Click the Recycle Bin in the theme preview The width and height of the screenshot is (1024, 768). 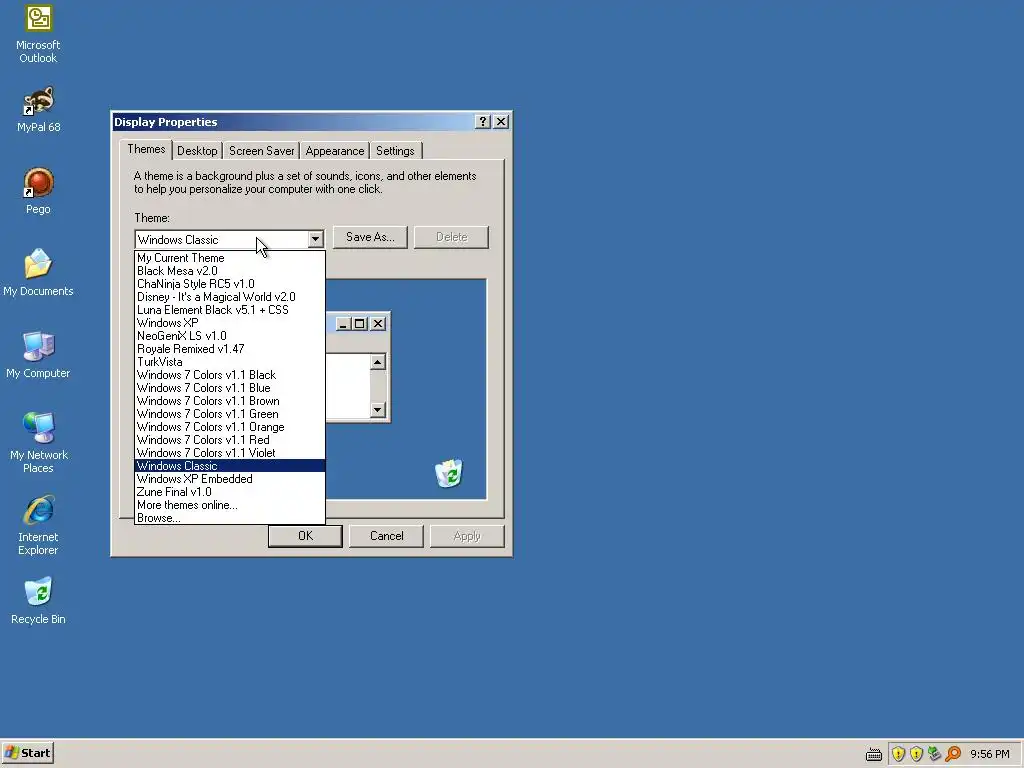coord(449,473)
